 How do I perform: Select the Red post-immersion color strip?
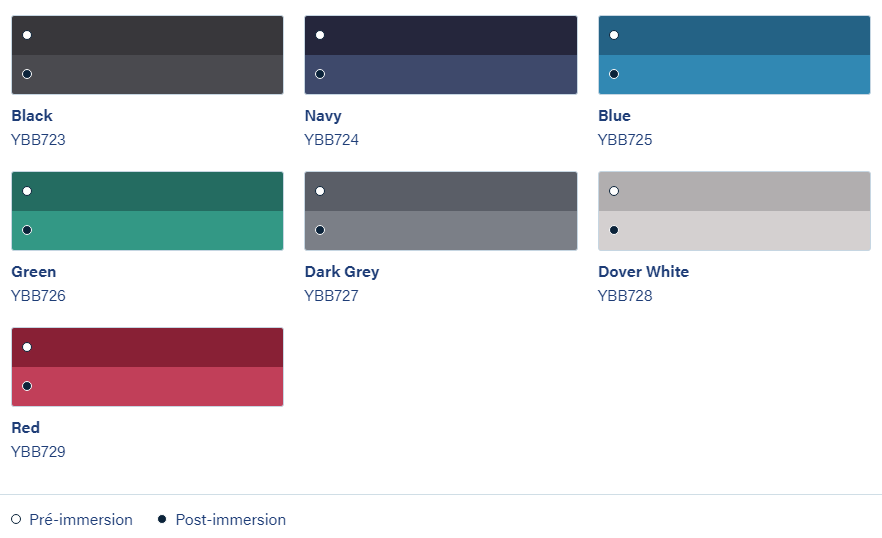pos(147,386)
